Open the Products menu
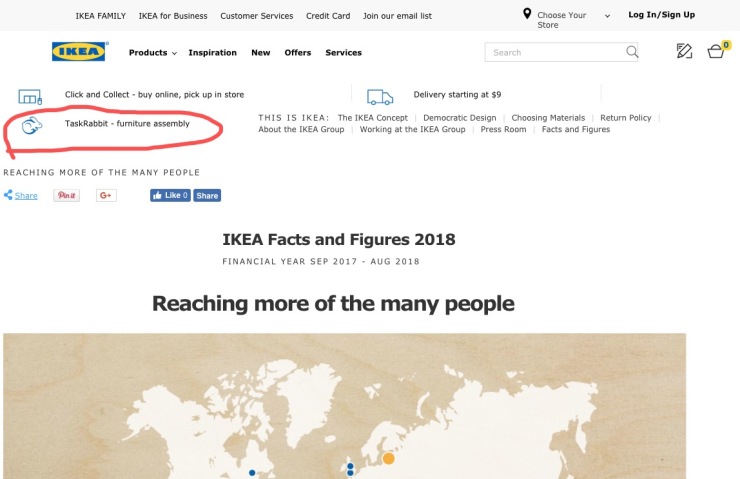The height and width of the screenshot is (479, 740). pos(148,52)
